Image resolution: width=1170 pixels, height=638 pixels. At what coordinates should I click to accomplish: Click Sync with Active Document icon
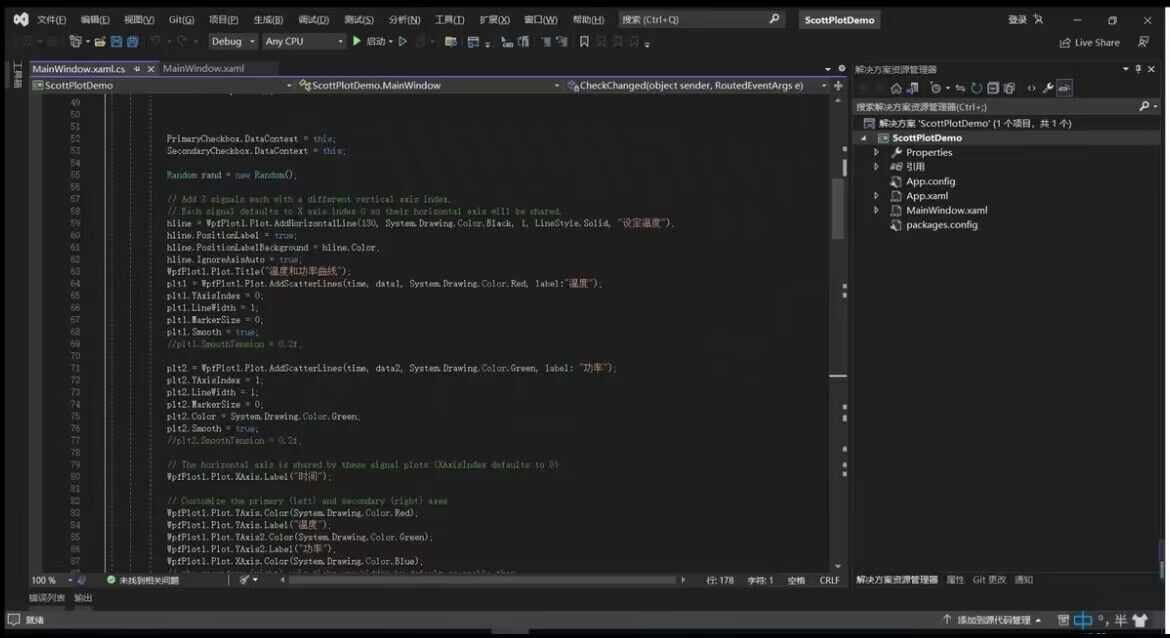(960, 88)
